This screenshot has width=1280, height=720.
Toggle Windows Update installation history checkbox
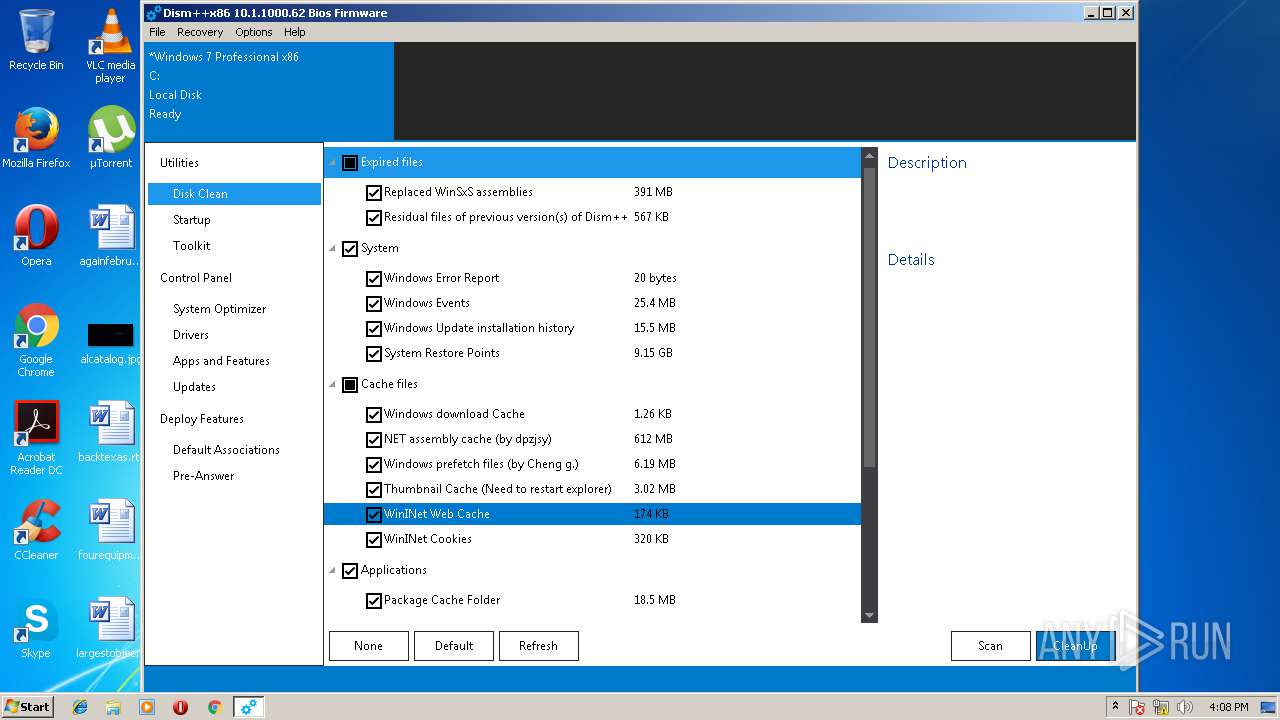click(374, 328)
